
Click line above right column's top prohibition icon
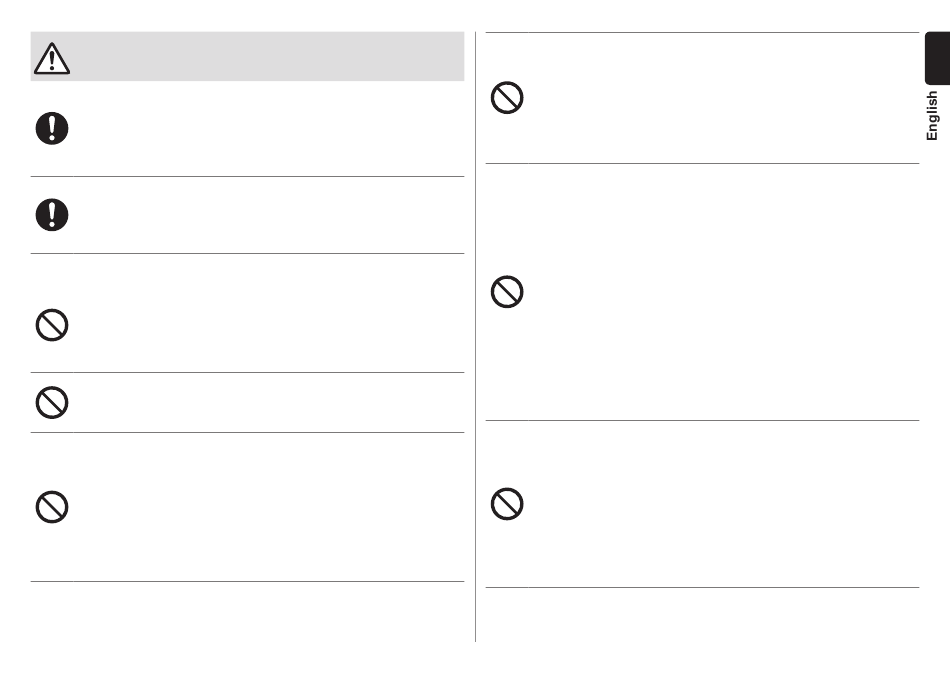click(x=702, y=32)
